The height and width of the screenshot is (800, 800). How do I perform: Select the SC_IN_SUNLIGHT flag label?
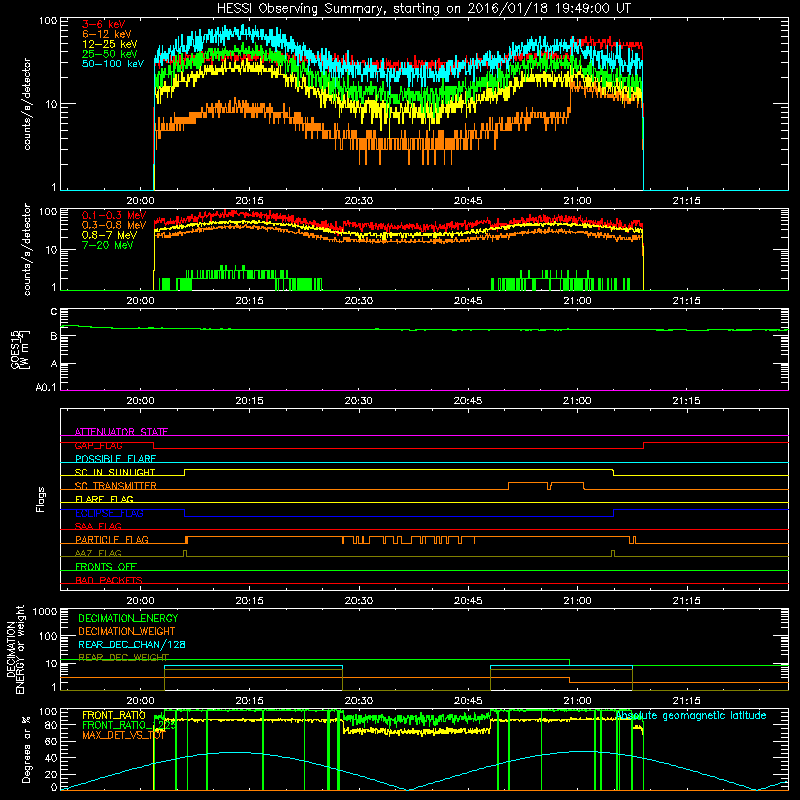coord(115,472)
